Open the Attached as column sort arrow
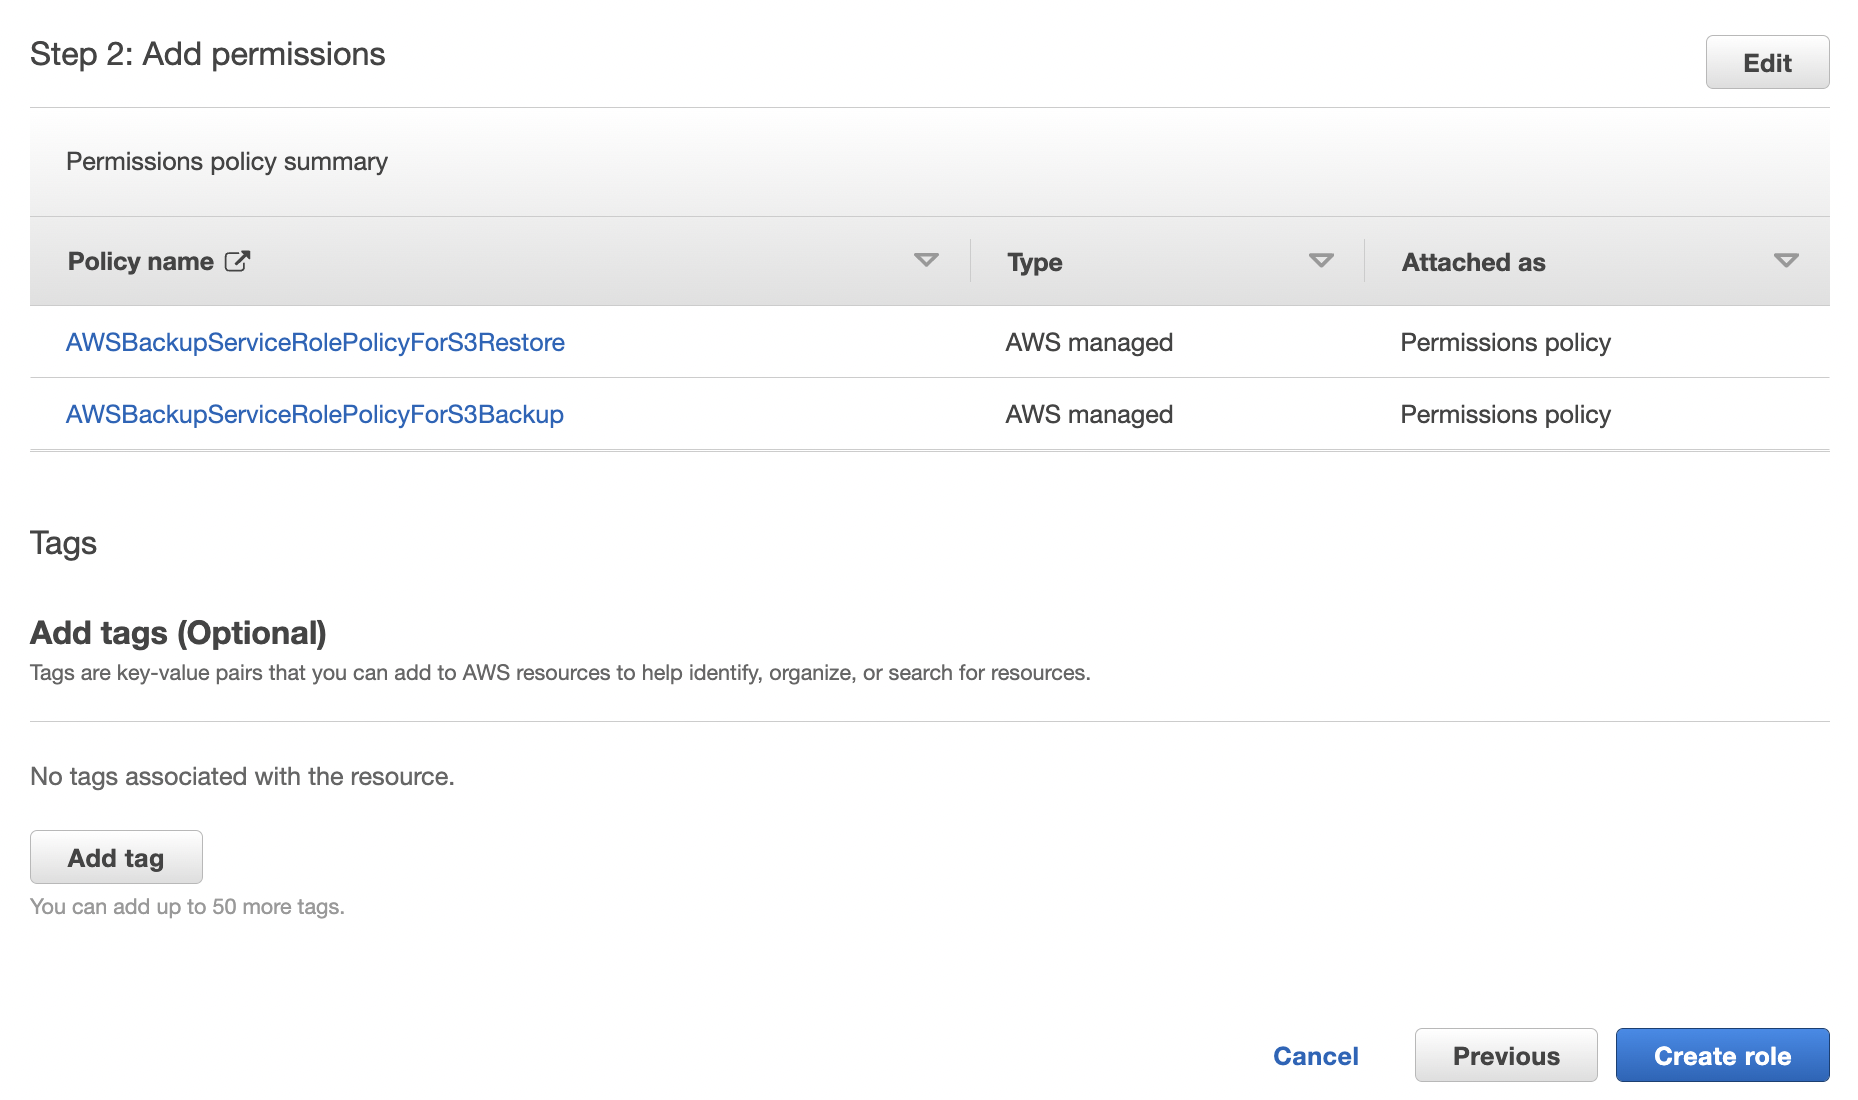The width and height of the screenshot is (1858, 1100). 1785,261
